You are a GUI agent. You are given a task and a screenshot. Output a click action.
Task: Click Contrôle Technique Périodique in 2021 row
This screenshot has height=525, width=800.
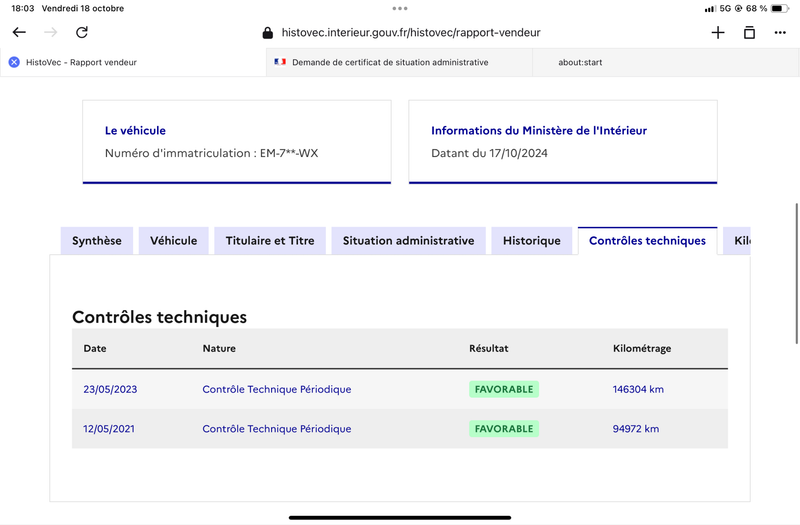click(x=277, y=429)
